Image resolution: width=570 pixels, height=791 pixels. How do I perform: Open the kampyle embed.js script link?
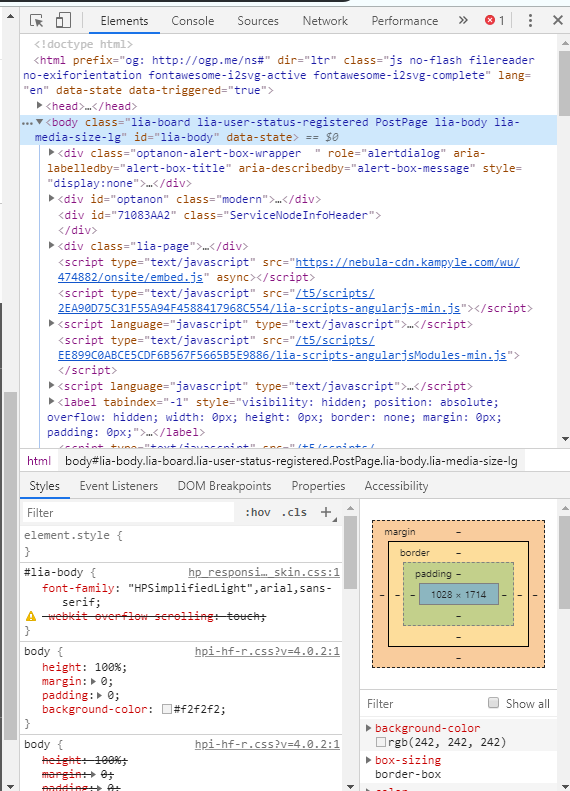(x=289, y=270)
